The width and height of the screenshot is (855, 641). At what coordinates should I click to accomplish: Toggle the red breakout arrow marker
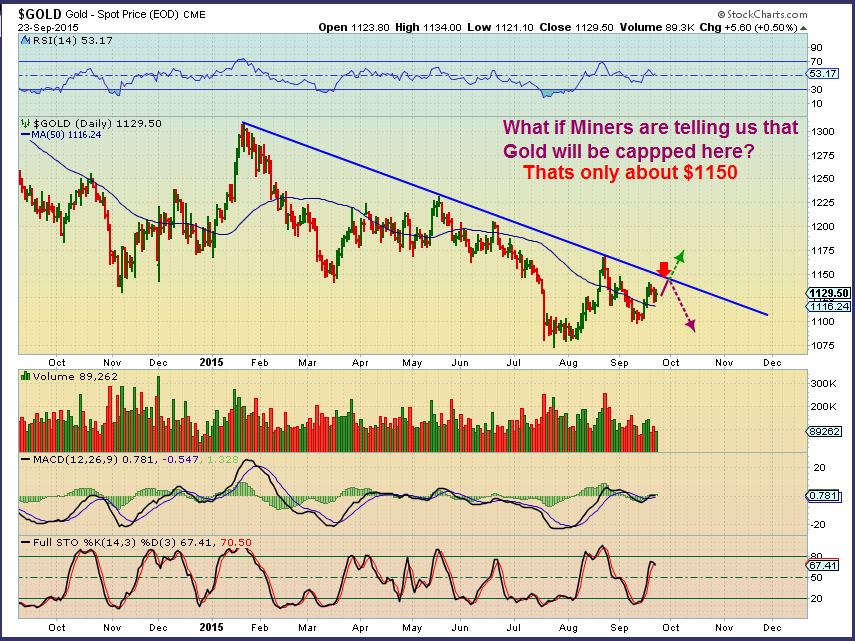tap(662, 268)
